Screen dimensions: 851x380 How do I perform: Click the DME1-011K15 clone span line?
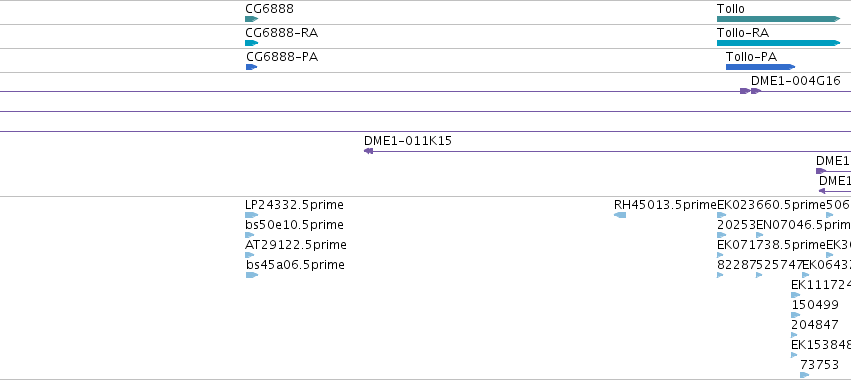tap(607, 151)
